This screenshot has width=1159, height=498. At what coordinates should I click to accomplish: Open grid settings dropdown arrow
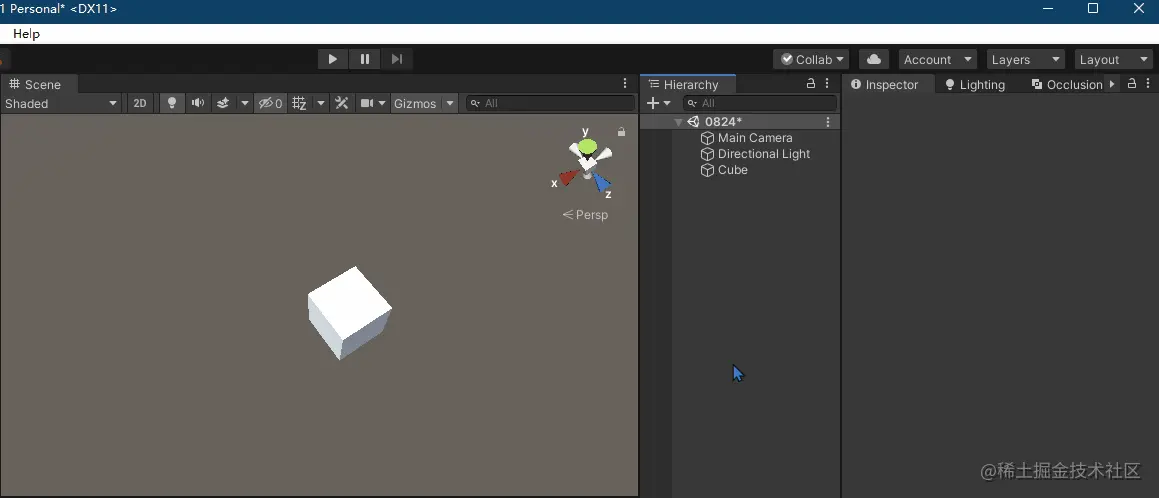click(x=321, y=103)
